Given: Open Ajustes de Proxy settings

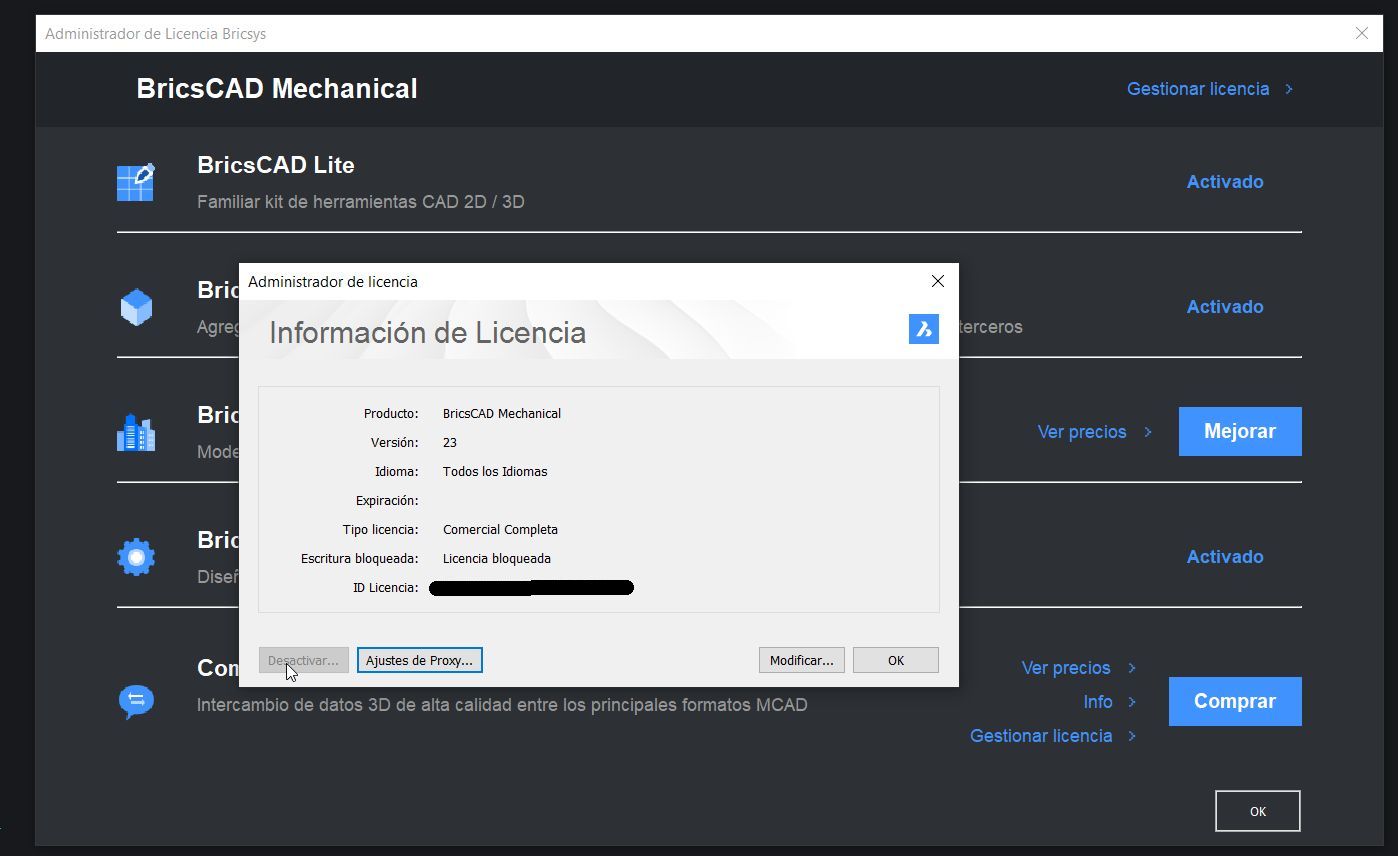Looking at the screenshot, I should [x=419, y=660].
